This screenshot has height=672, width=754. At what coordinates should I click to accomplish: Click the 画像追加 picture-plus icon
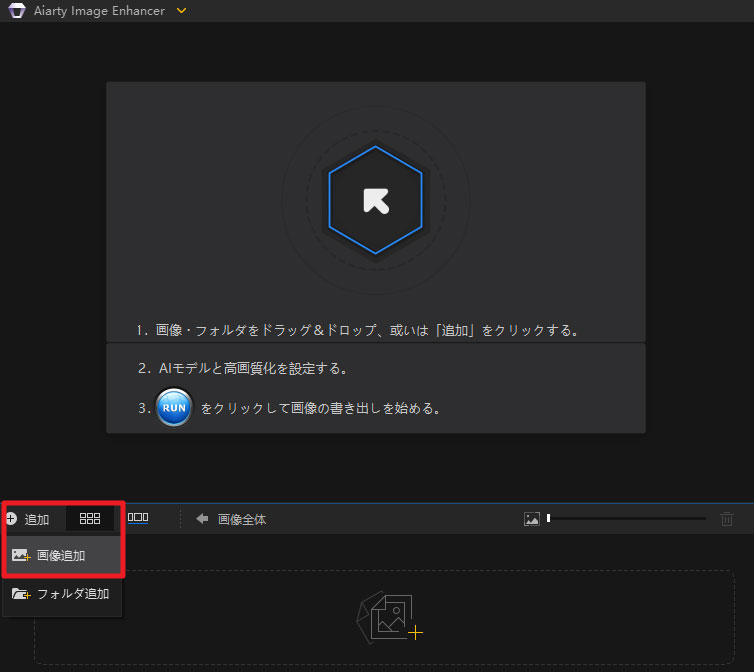21,555
